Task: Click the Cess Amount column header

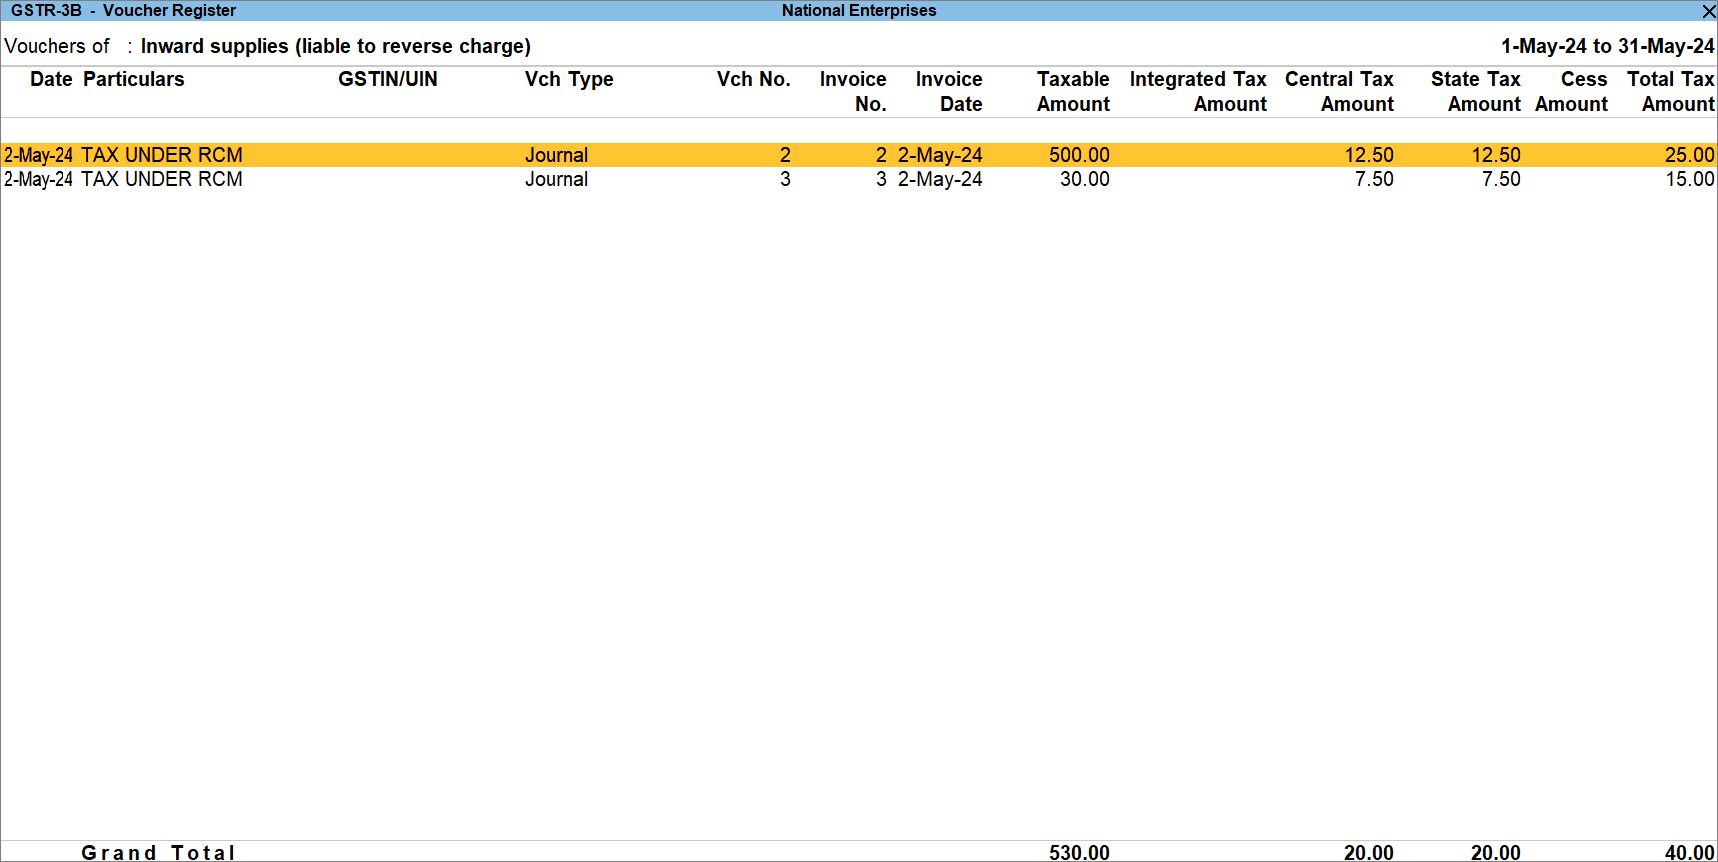Action: coord(1572,91)
